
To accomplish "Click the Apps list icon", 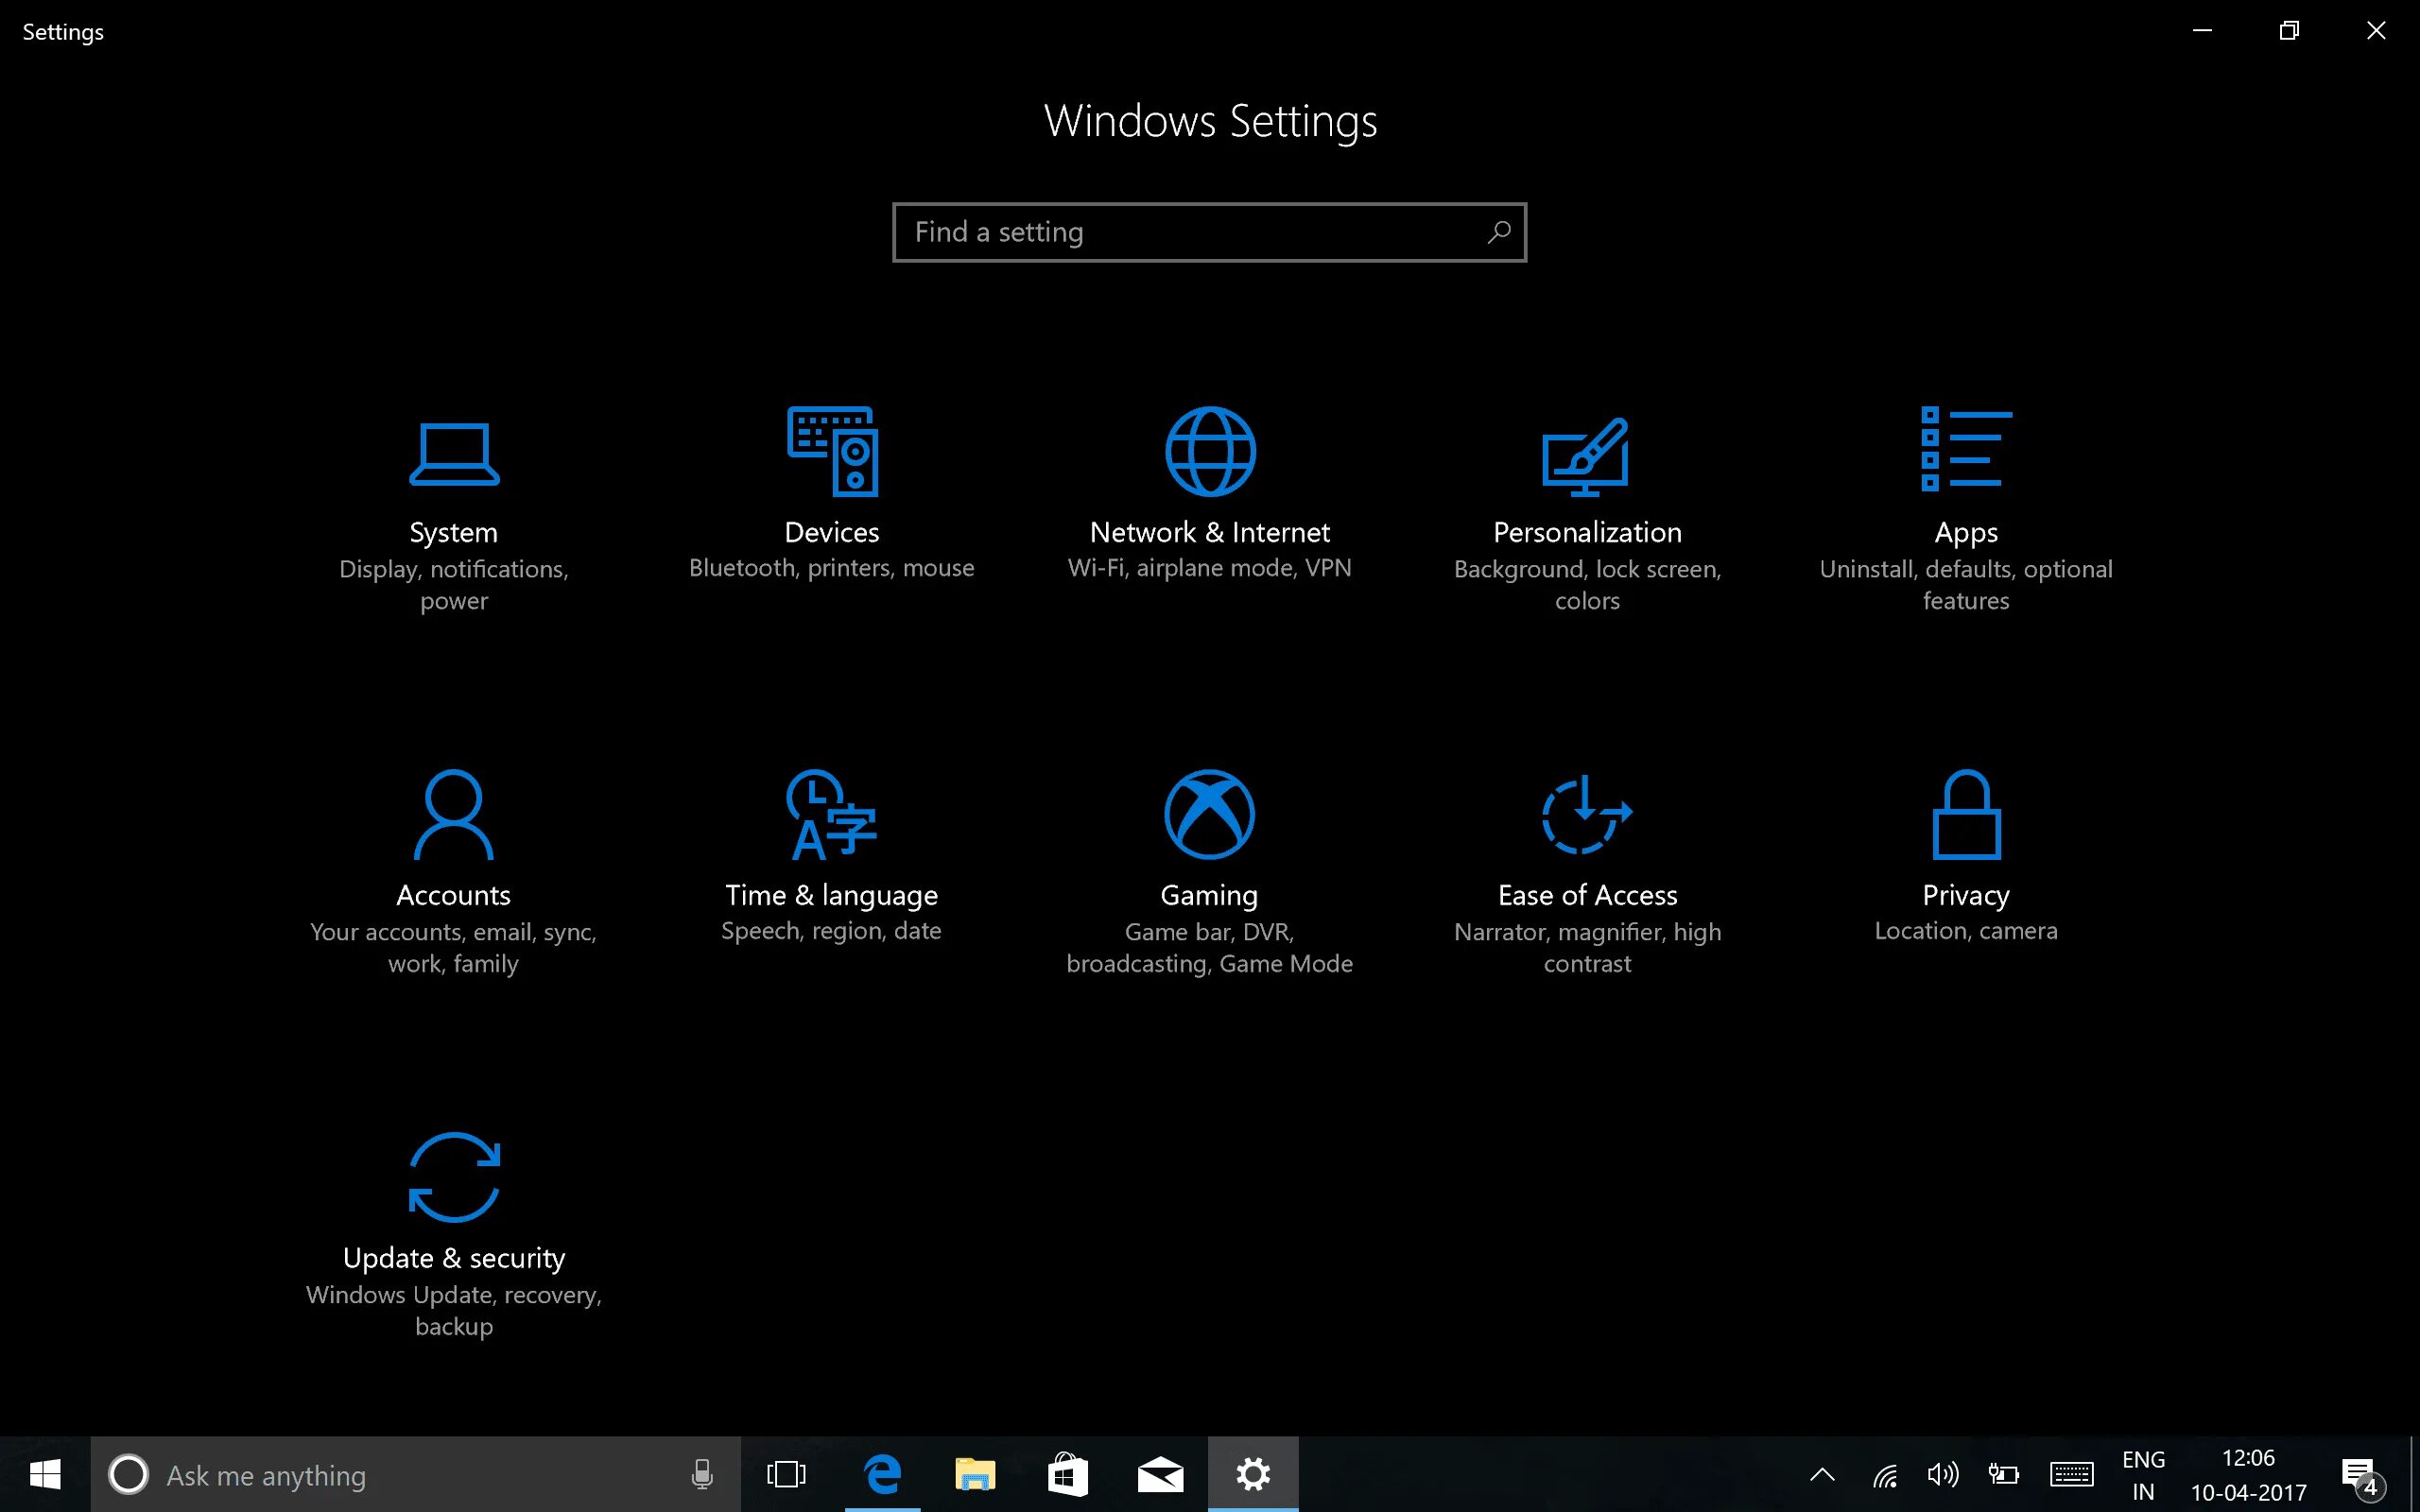I will pyautogui.click(x=1965, y=449).
